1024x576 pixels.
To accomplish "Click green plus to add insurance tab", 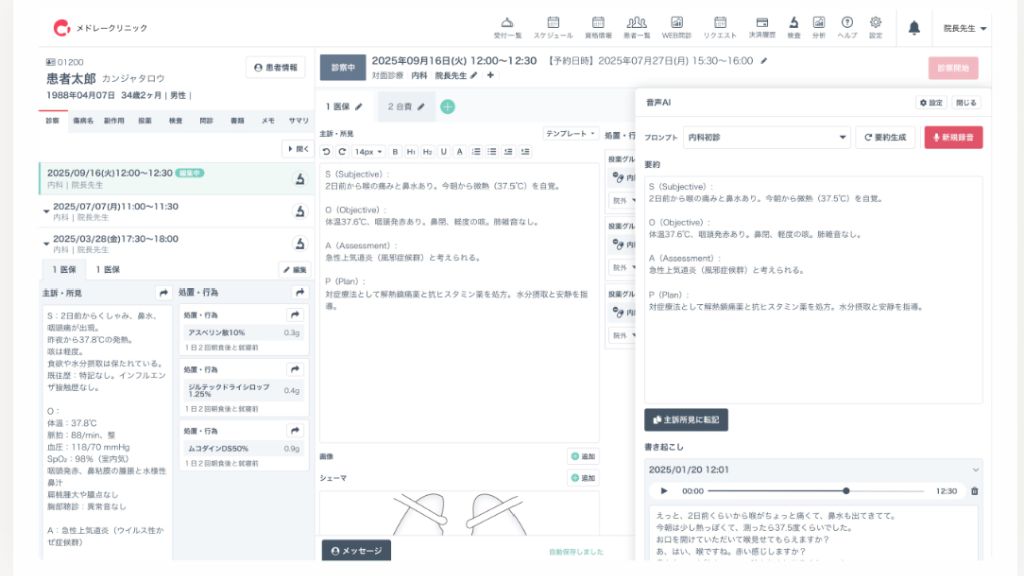I will click(447, 107).
